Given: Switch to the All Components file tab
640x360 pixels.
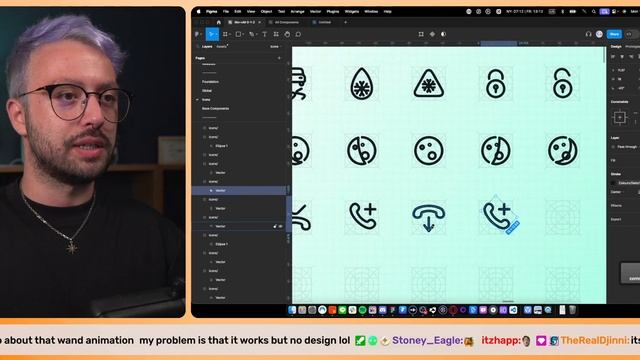Looking at the screenshot, I should point(287,22).
